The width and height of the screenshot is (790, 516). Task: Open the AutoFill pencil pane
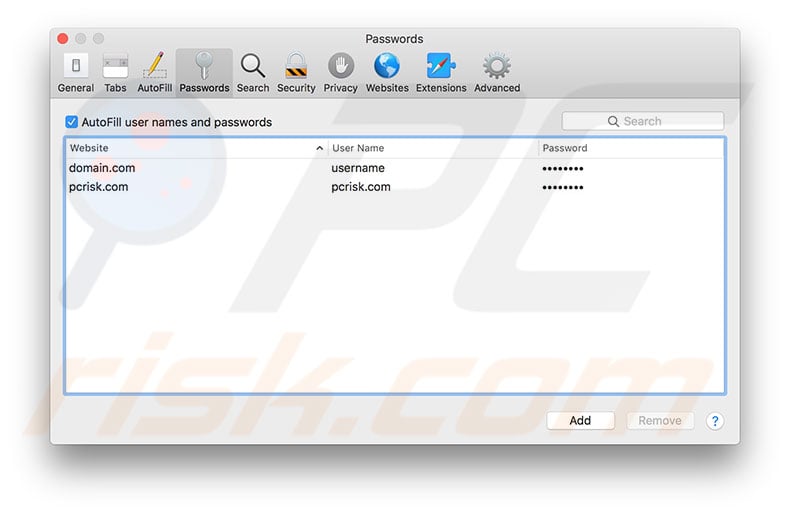coord(155,73)
